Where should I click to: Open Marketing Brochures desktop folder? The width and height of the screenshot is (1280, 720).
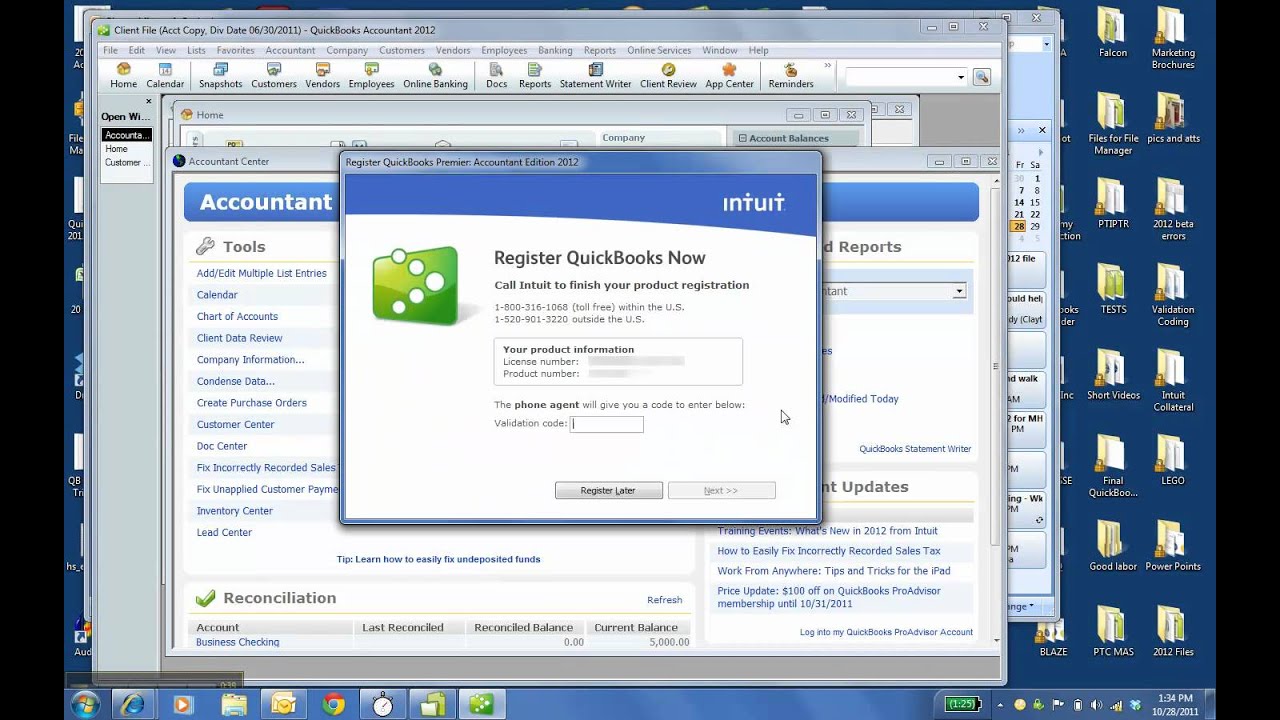coord(1173,38)
